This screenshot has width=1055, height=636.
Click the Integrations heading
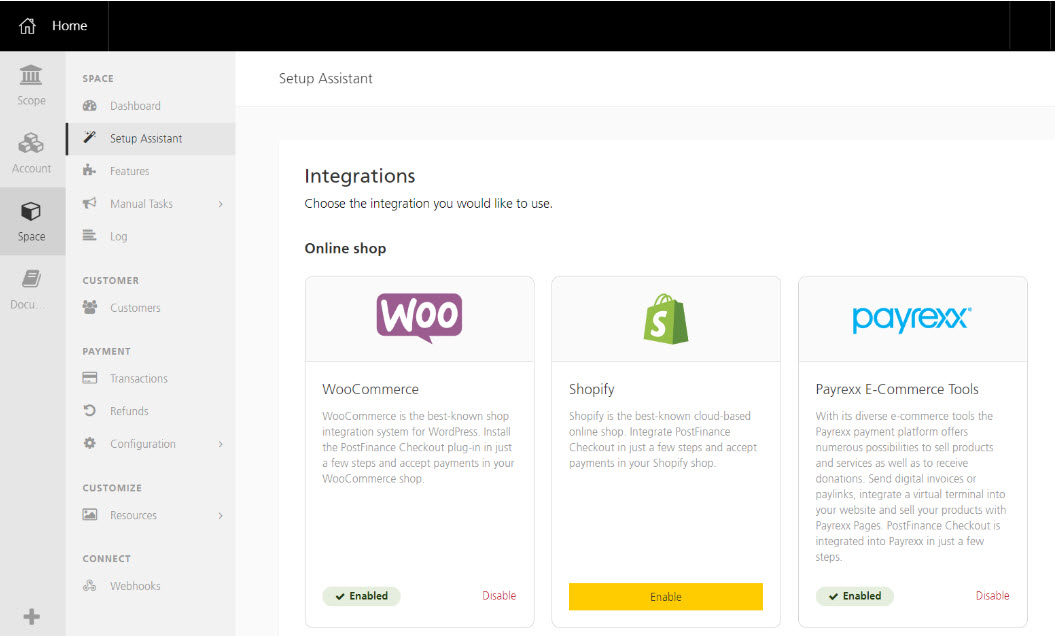(360, 176)
